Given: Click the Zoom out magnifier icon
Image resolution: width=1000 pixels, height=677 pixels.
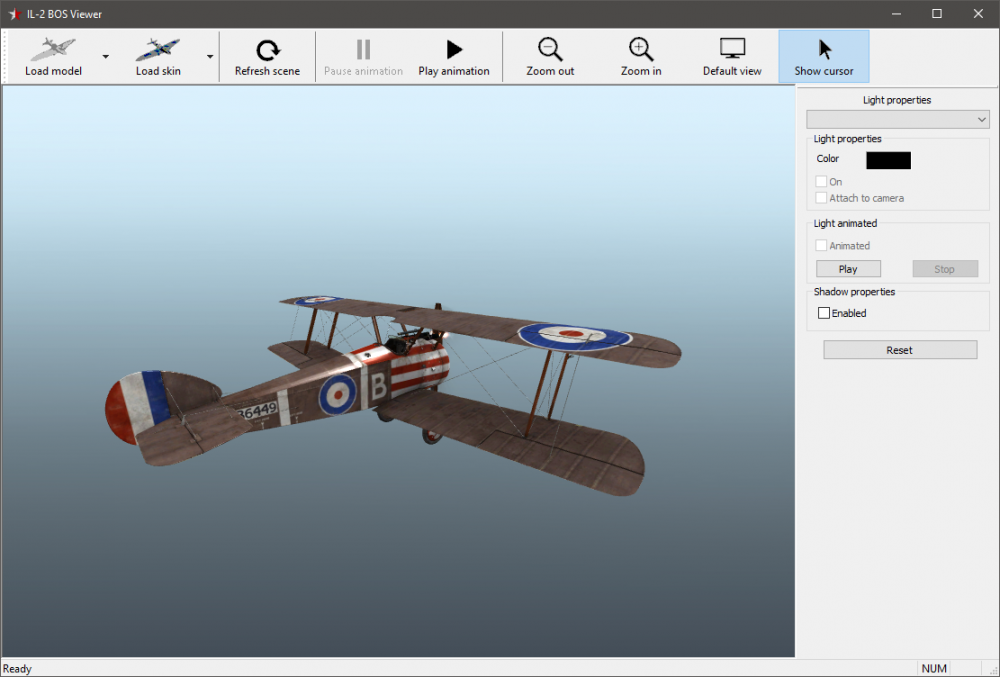Looking at the screenshot, I should tap(550, 49).
